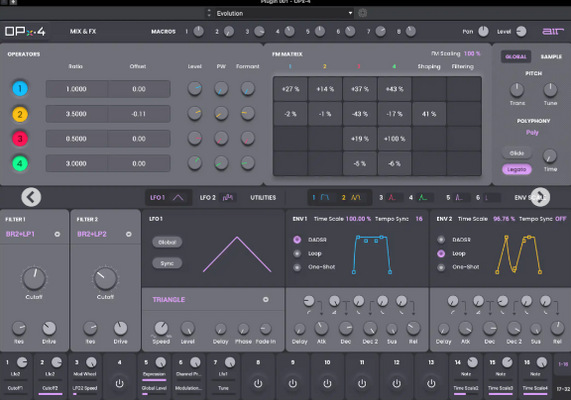Screen dimensions: 571x400
Task: Enable modulation slot 4 power button
Action: point(119,383)
